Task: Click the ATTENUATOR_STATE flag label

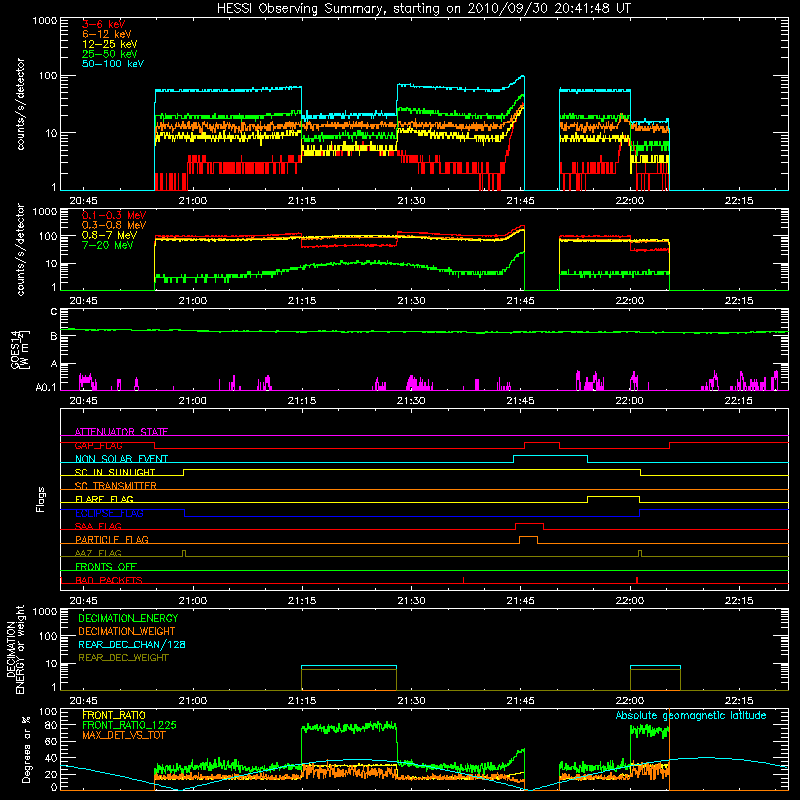Action: click(121, 432)
